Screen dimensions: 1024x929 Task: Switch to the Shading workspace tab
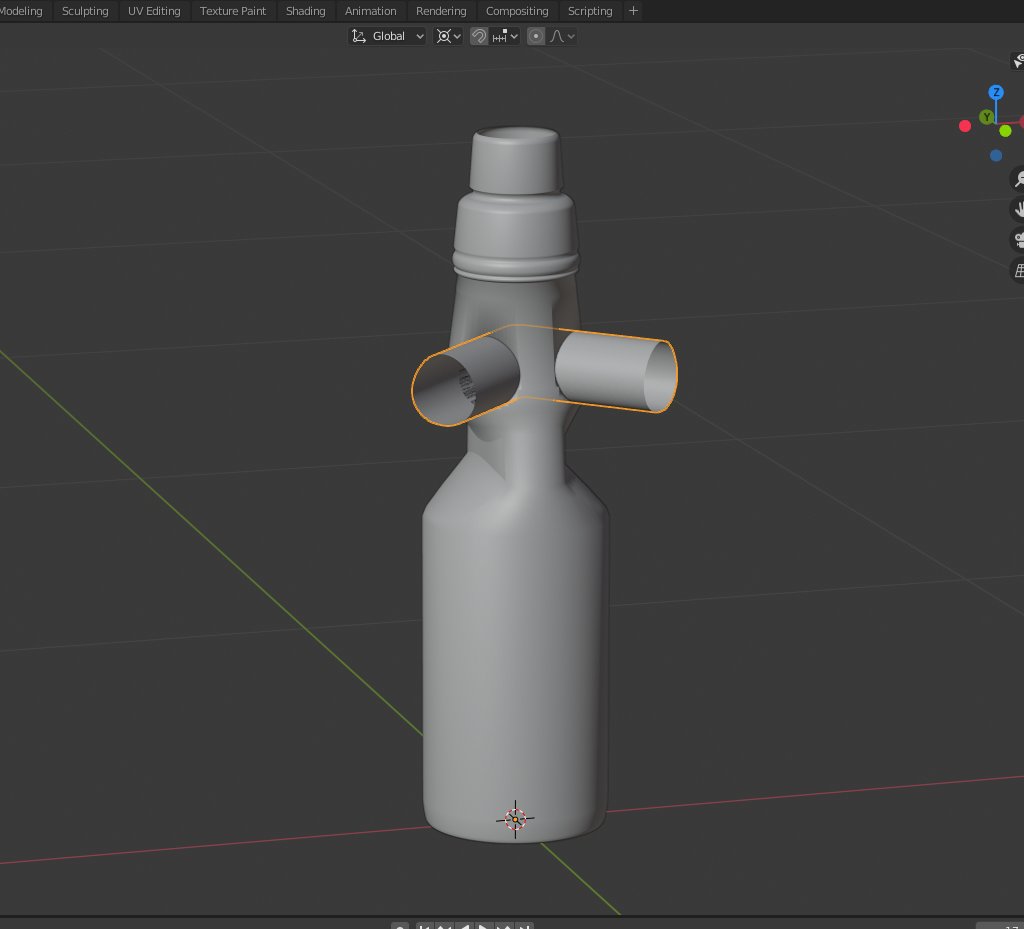305,11
